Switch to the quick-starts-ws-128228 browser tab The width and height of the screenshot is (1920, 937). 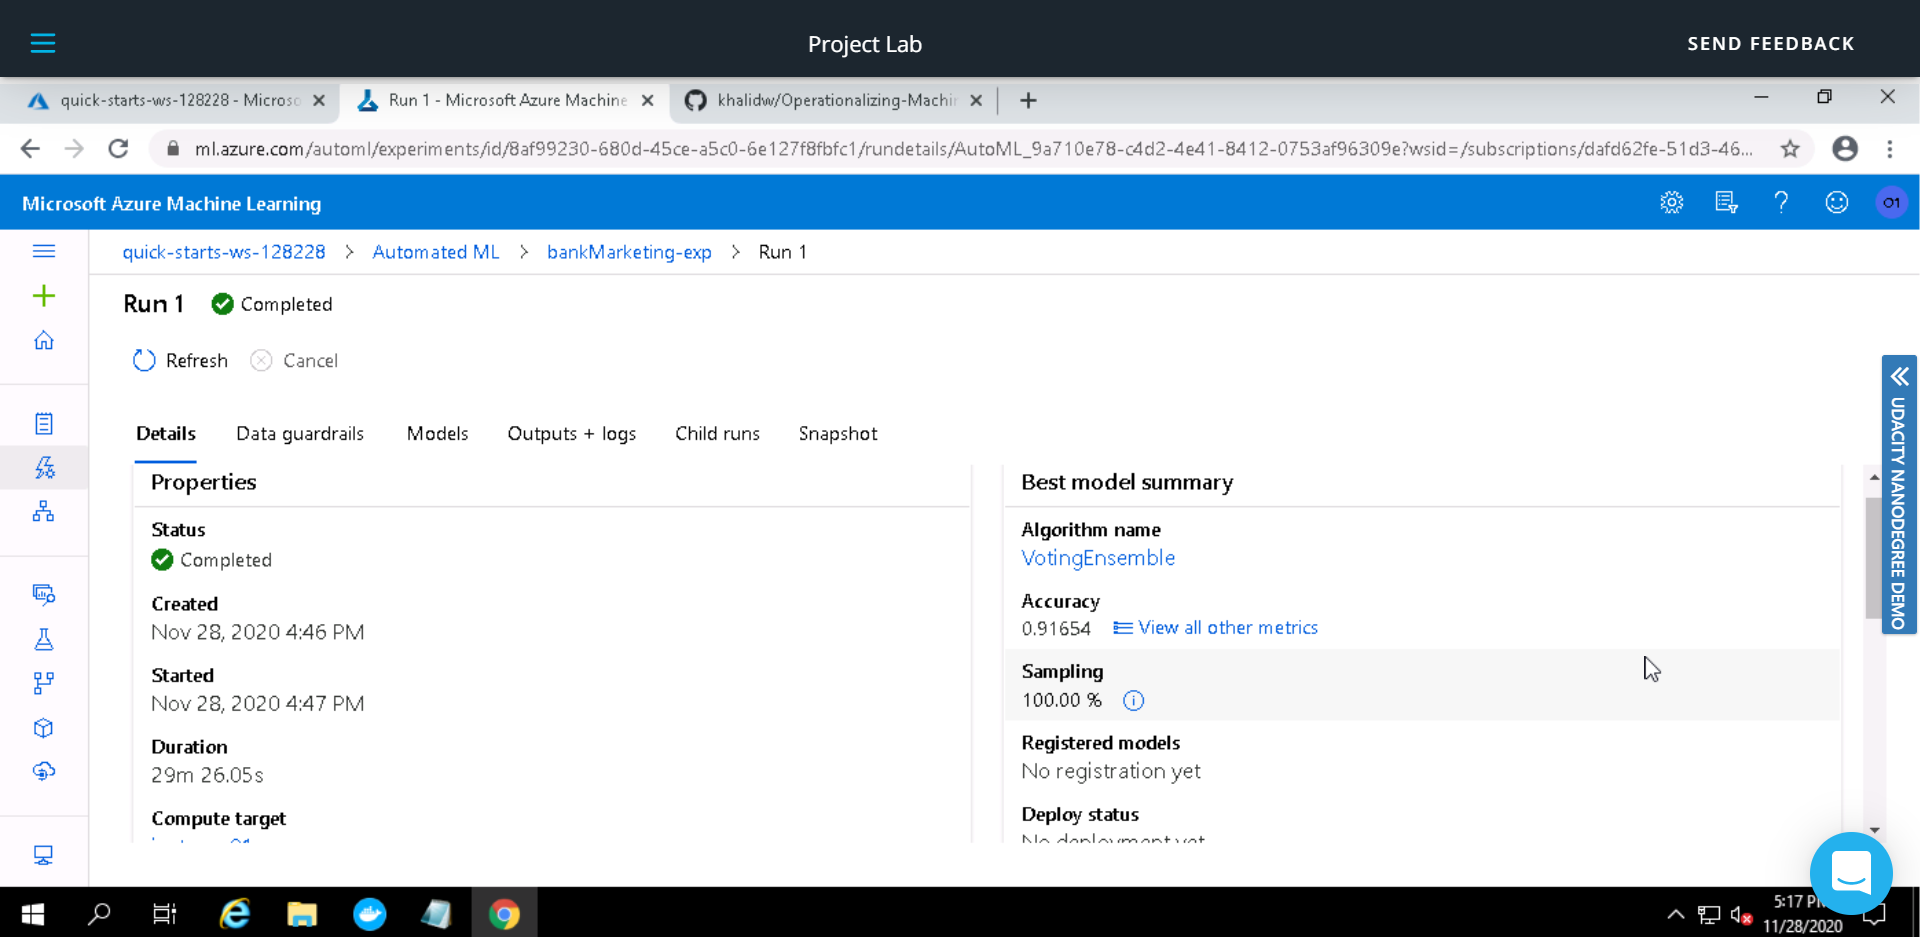coord(178,100)
